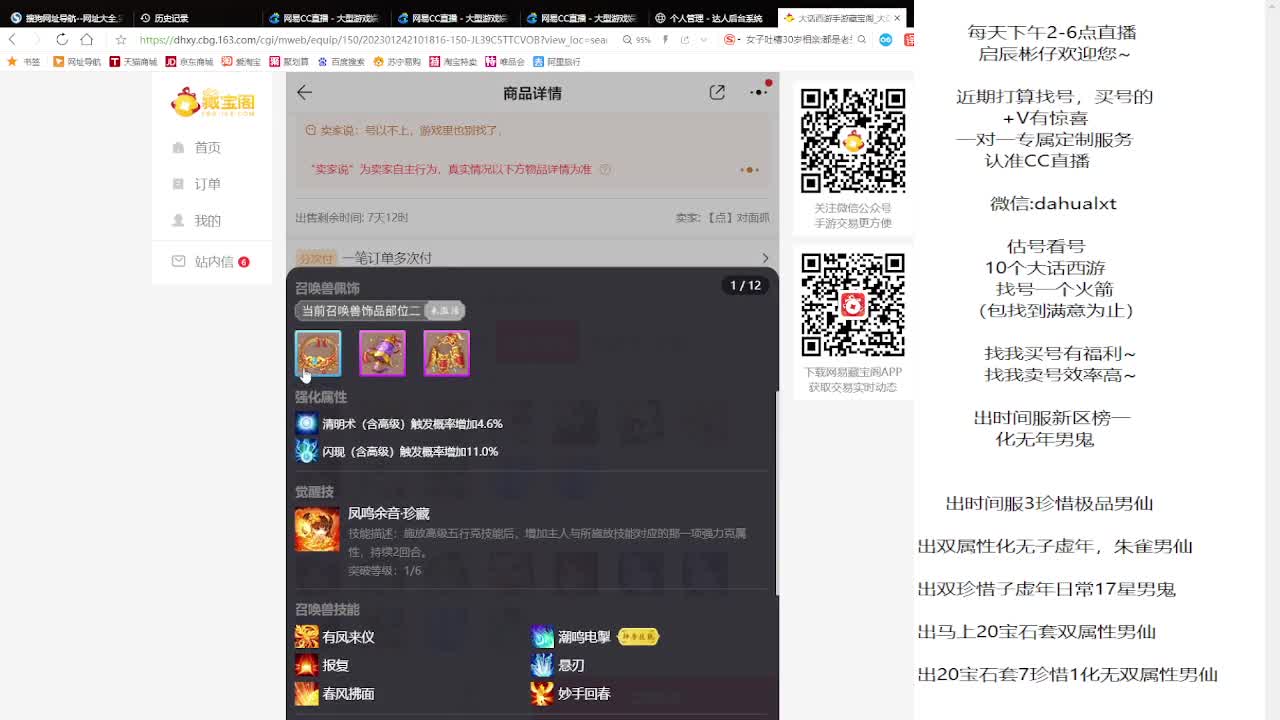Viewport: 1280px width, 720px height.
Task: Click the 清明术 skill icon
Action: click(306, 423)
